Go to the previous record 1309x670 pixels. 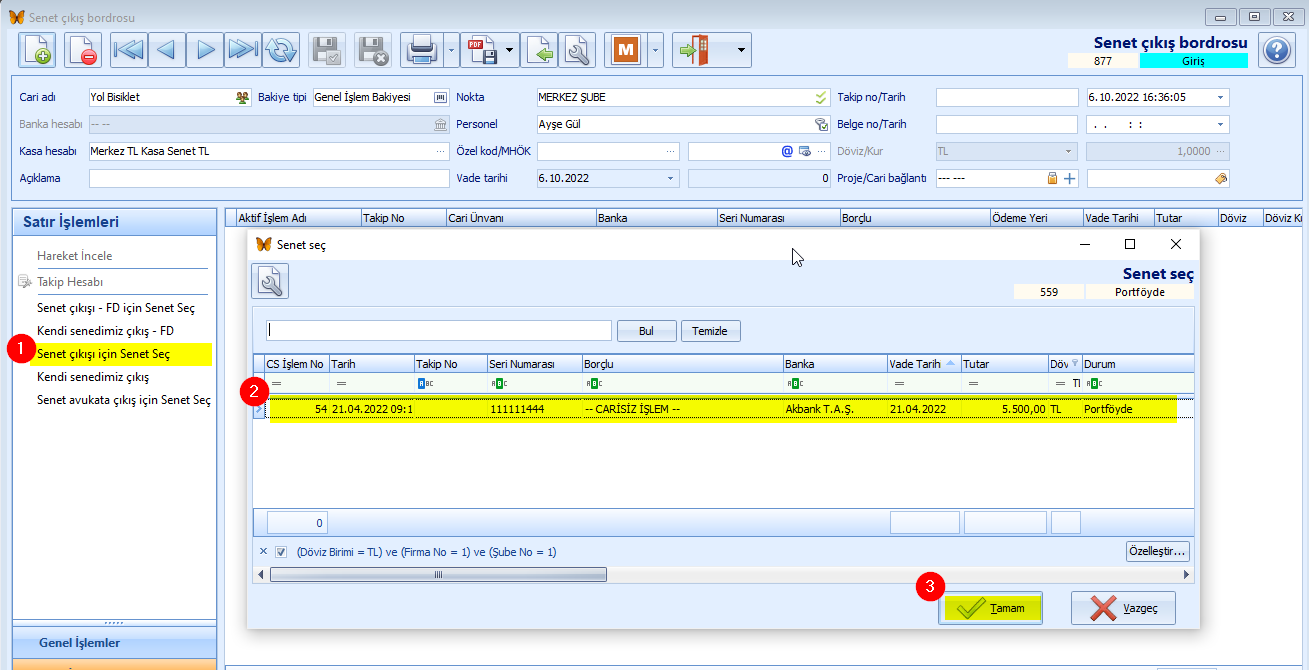click(x=166, y=49)
